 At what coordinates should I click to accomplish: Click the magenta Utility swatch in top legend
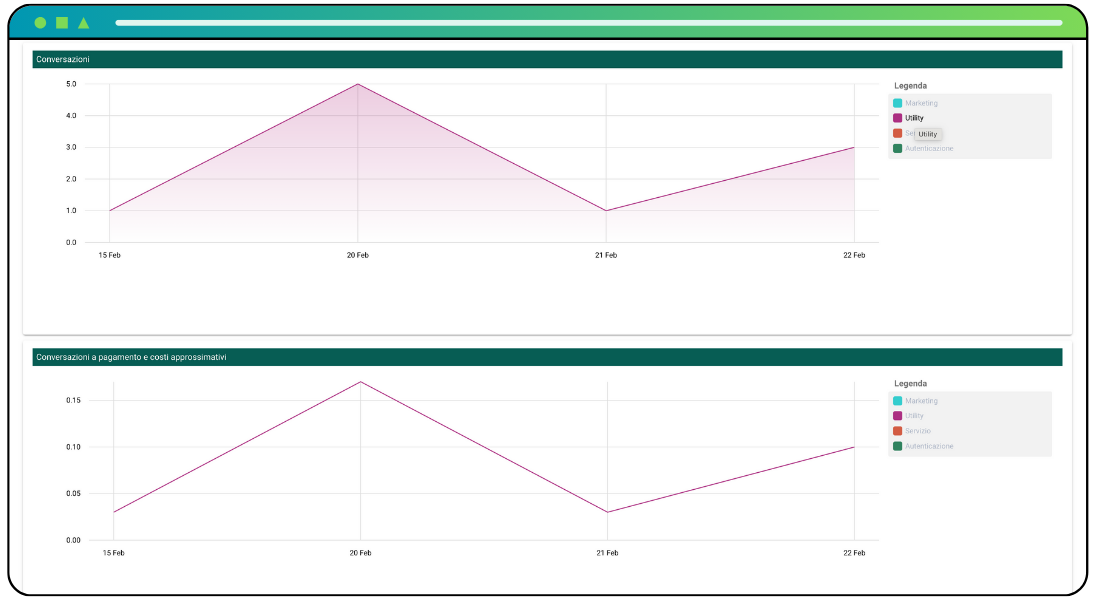(x=897, y=118)
